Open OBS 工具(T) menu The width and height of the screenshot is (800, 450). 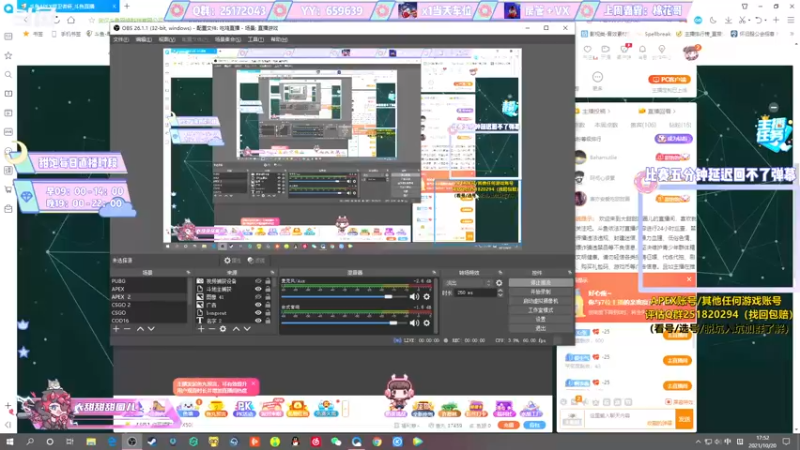coord(256,39)
